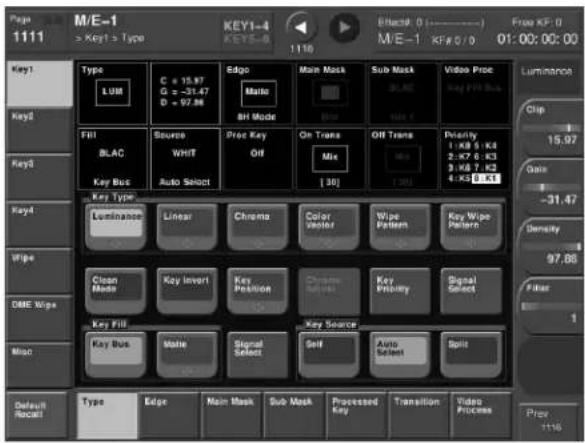Switch to the Type tab
Screen dimensions: 585x443
tap(107, 415)
